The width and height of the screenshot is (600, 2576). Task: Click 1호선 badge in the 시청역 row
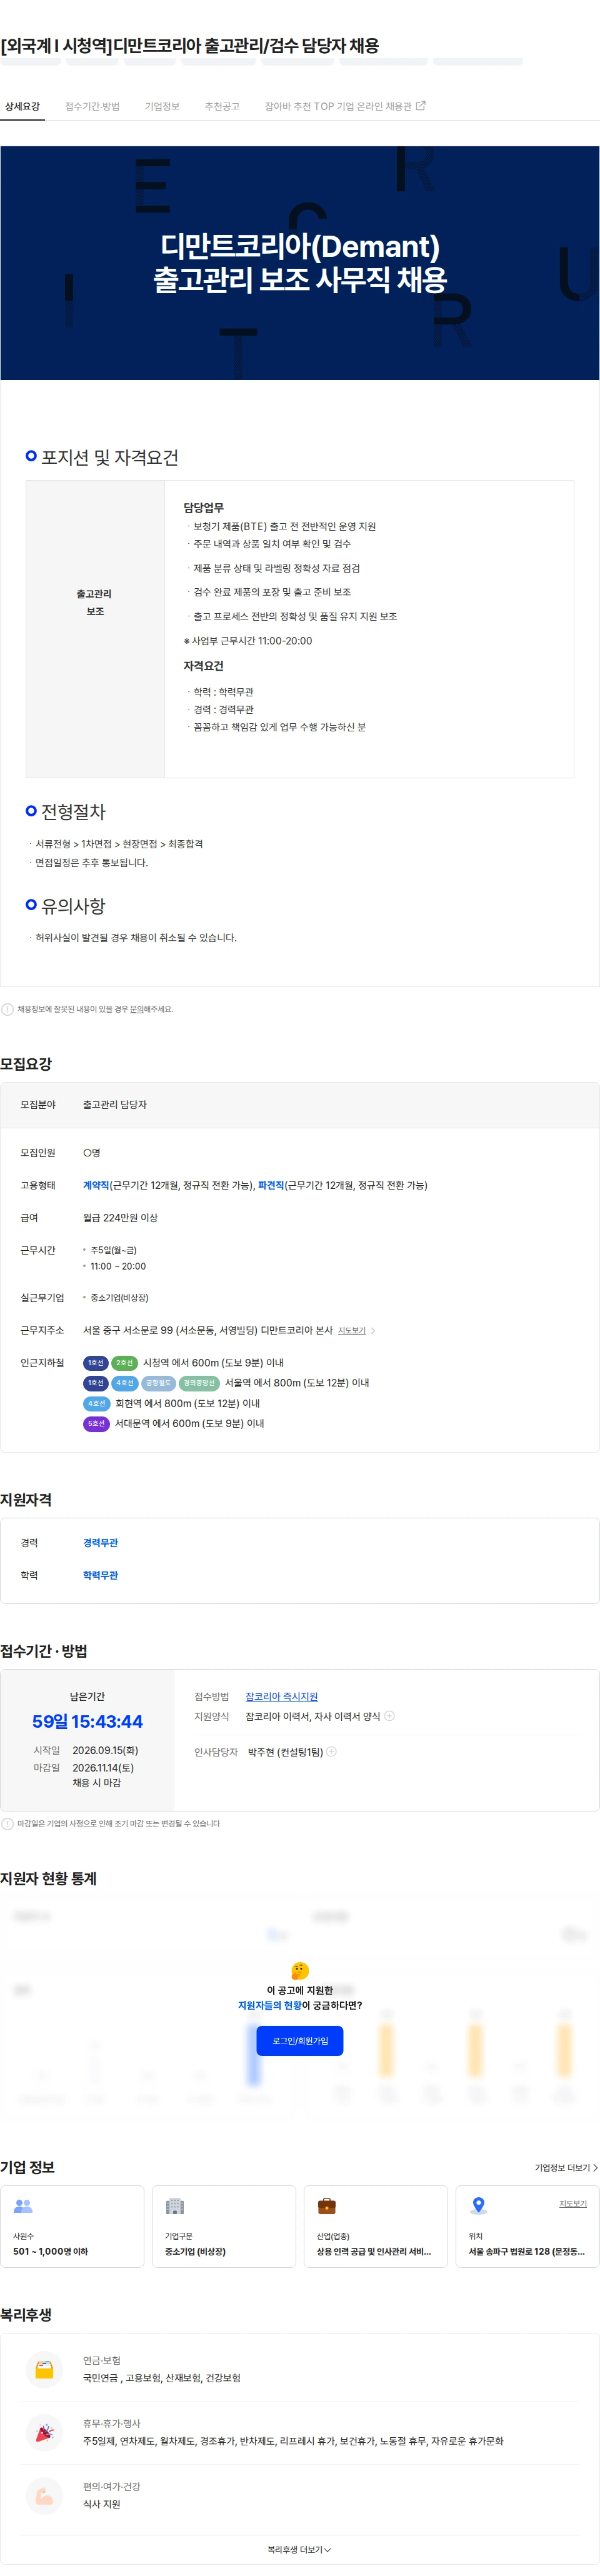pos(96,1363)
